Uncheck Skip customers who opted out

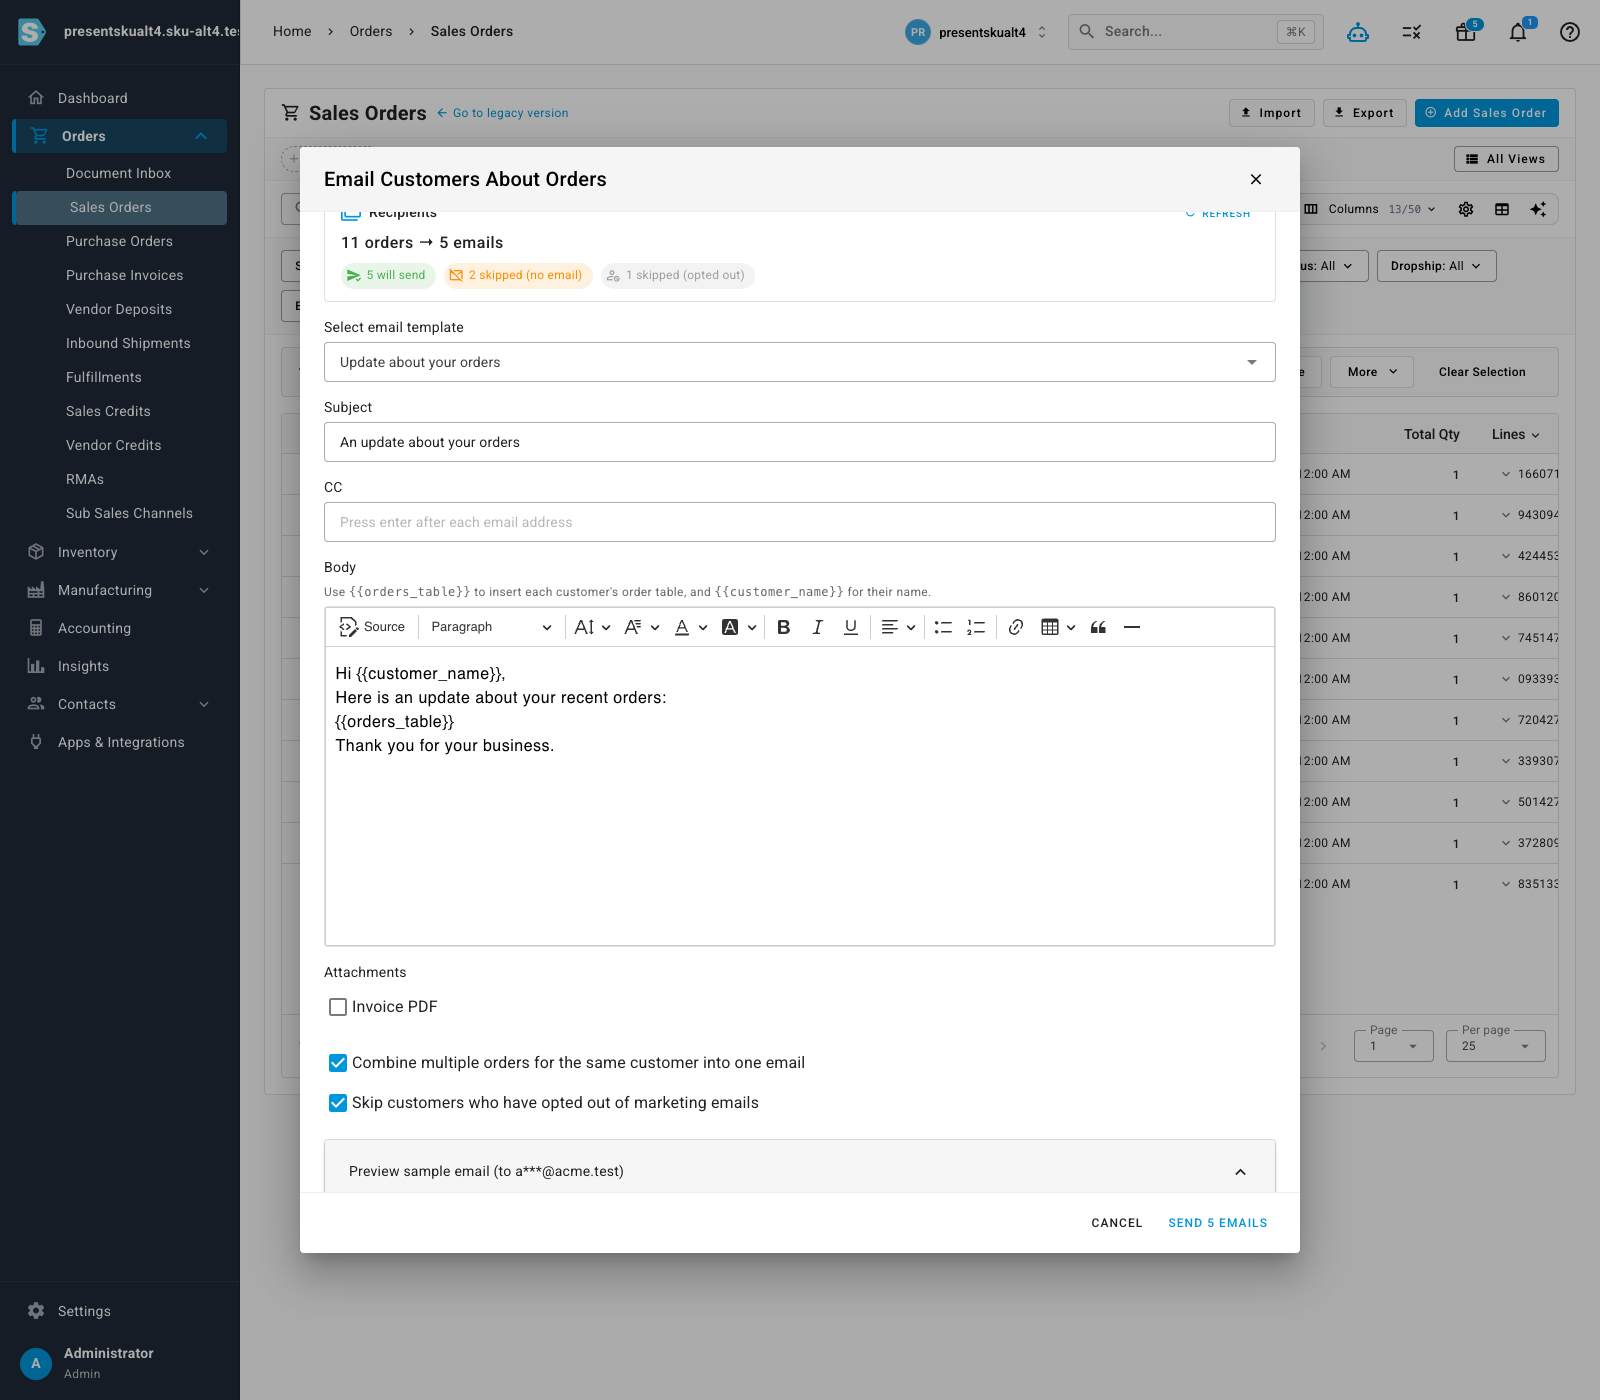pyautogui.click(x=338, y=1103)
